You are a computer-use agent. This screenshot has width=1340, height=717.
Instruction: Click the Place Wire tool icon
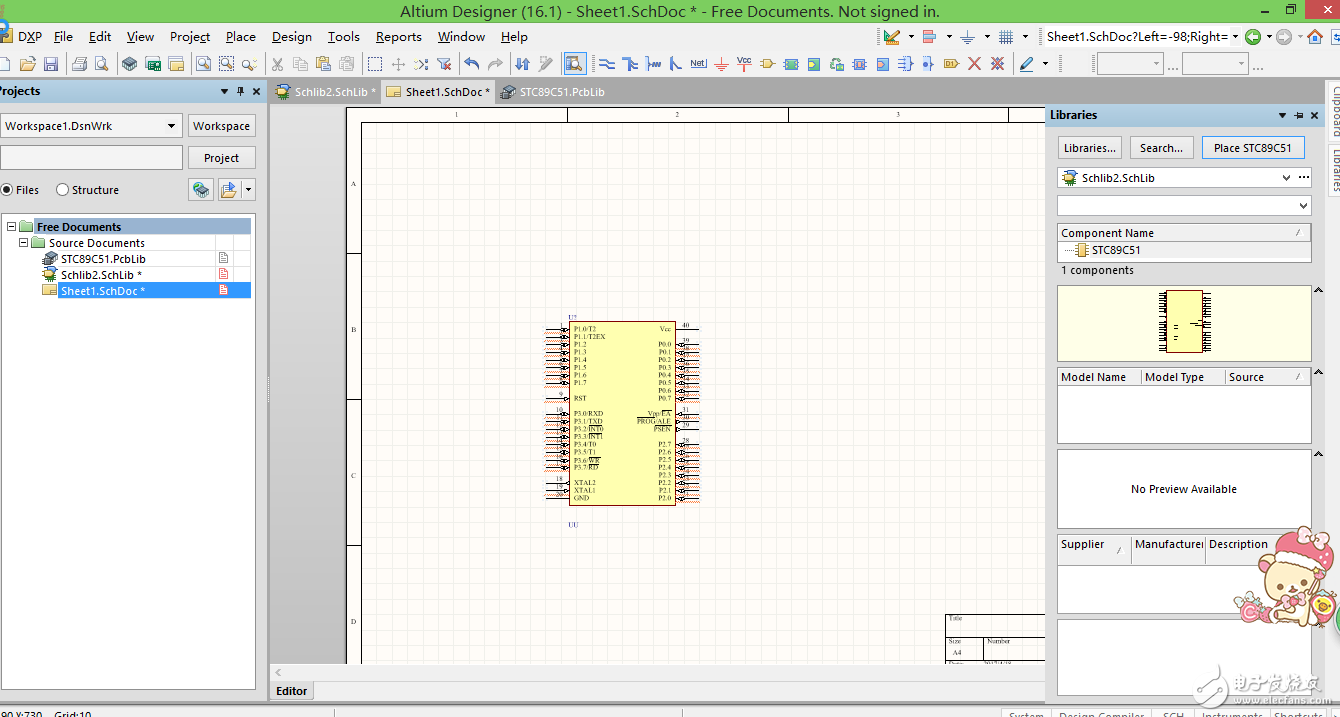606,64
